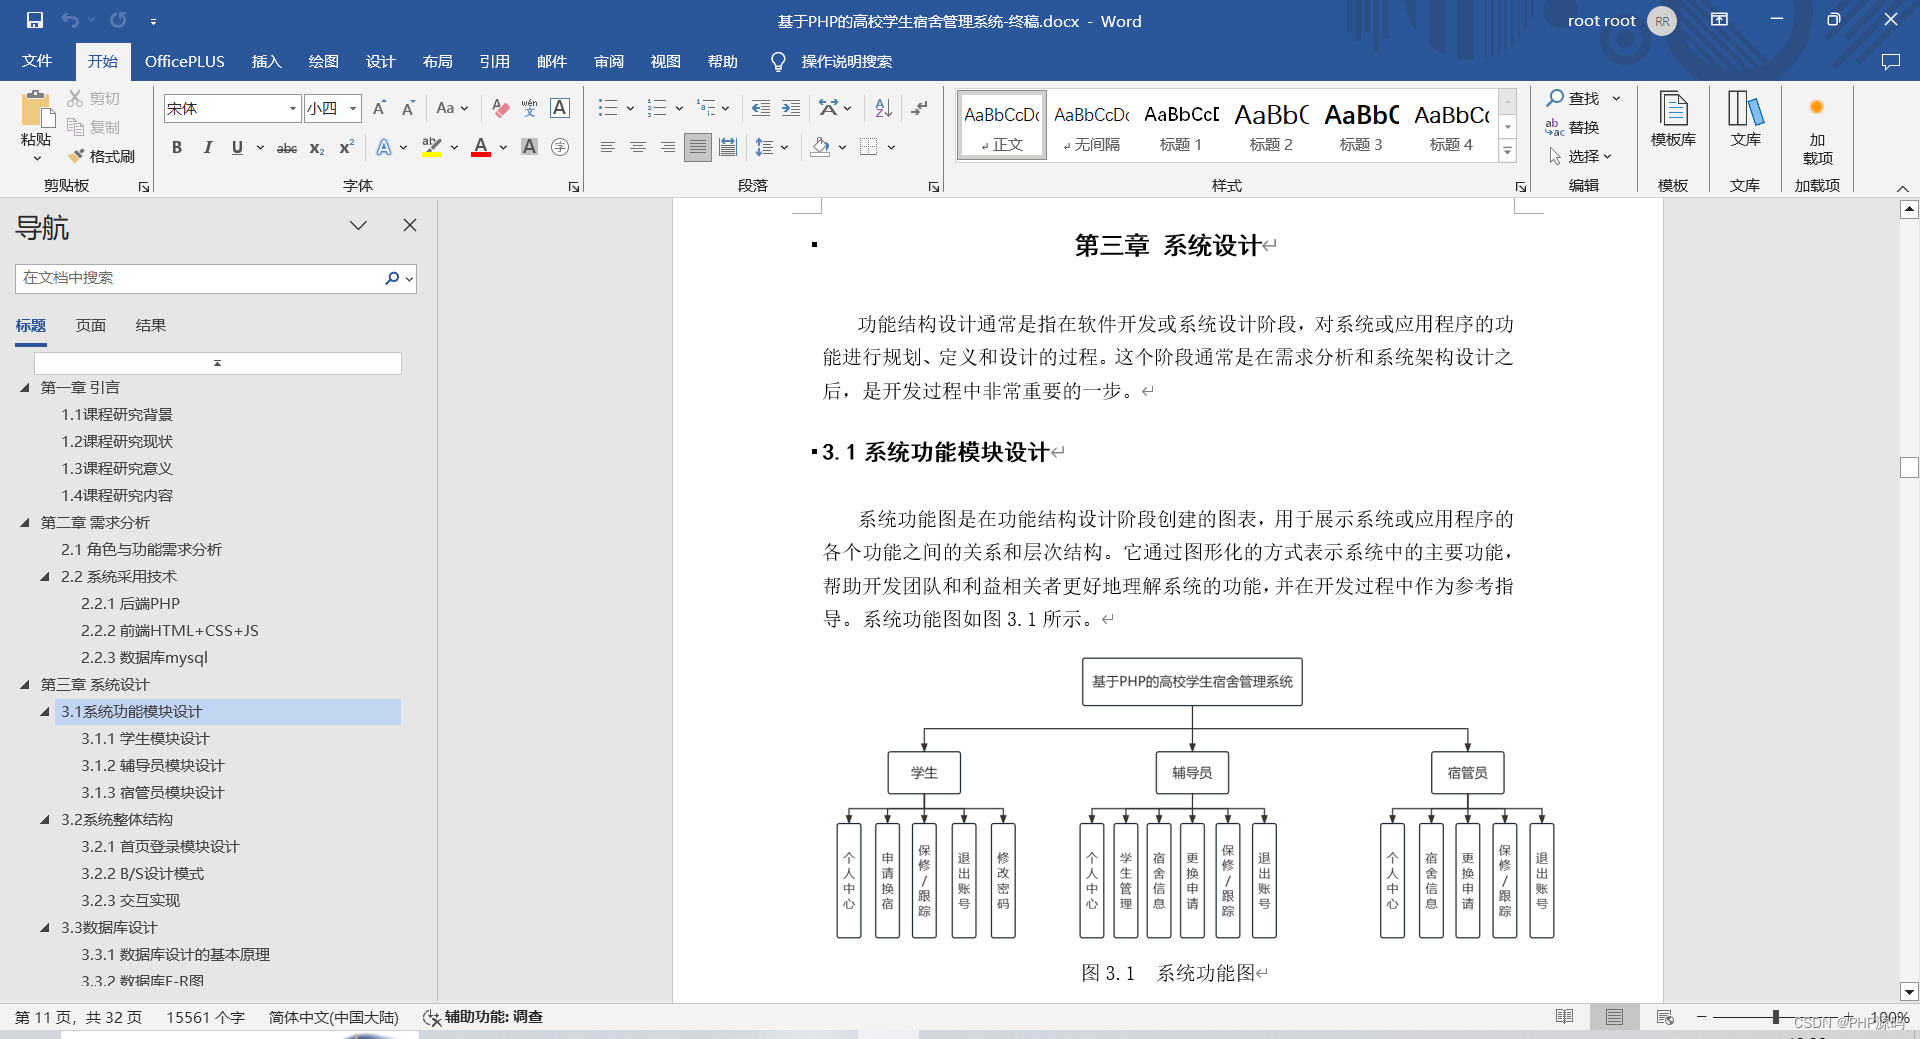Open the 模板库 template library

point(1673,120)
